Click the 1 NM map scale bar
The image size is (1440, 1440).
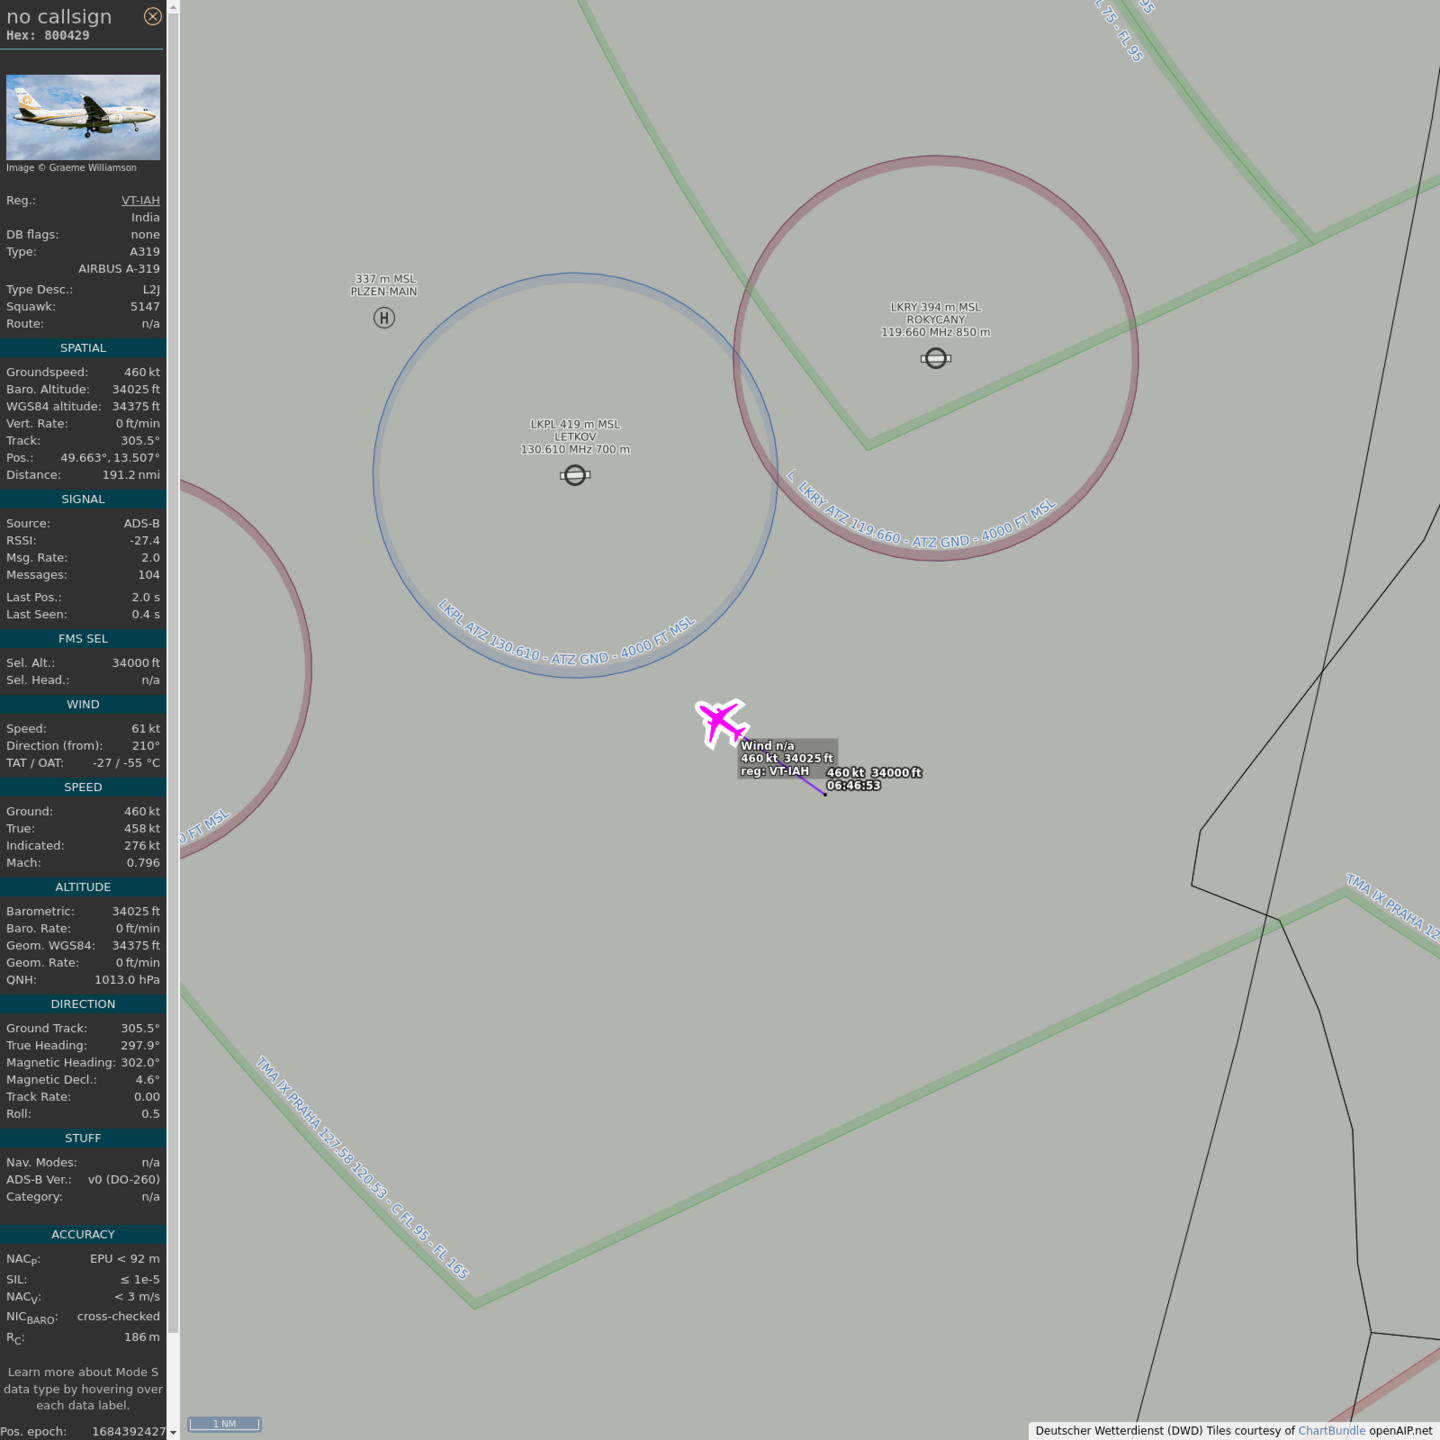[x=224, y=1424]
